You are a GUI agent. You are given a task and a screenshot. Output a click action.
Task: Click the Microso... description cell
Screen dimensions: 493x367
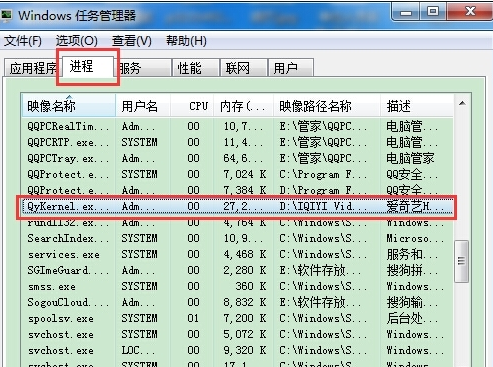pos(415,238)
